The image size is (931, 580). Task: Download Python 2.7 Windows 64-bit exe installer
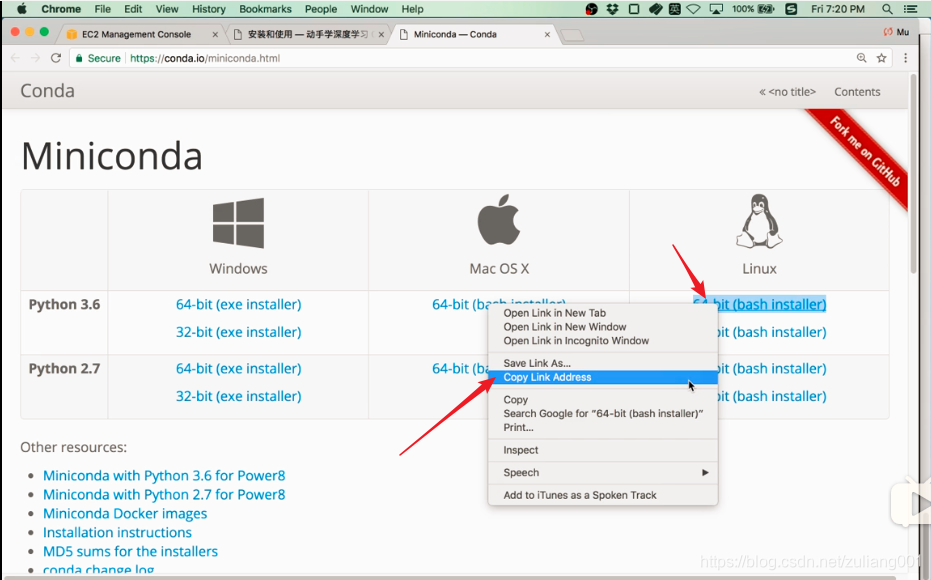(238, 369)
